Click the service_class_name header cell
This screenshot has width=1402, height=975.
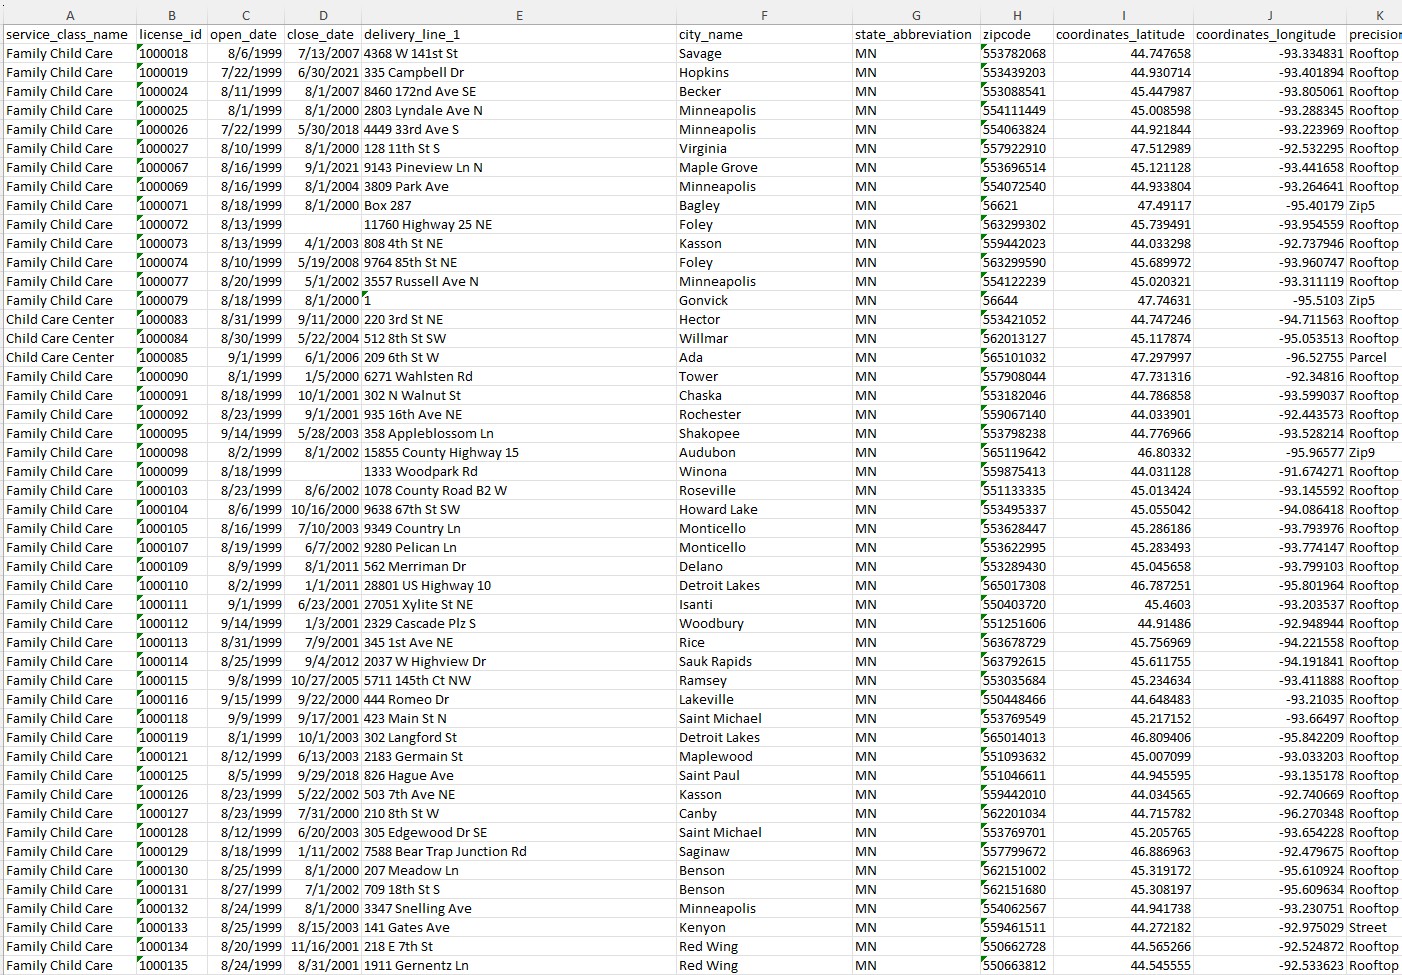(67, 34)
